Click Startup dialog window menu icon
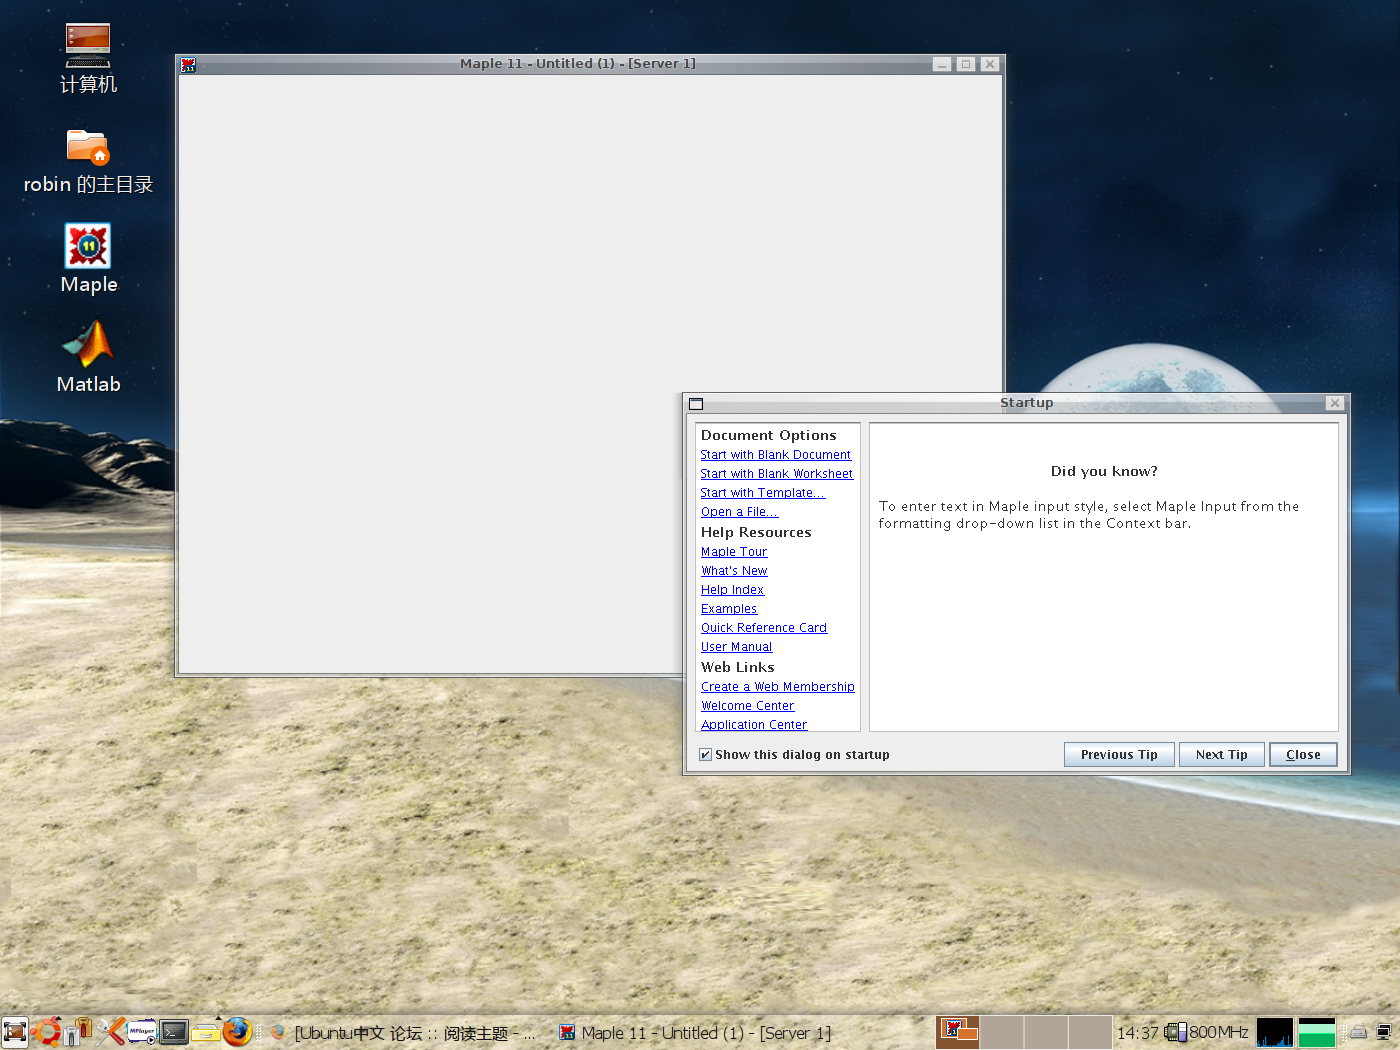This screenshot has height=1050, width=1400. coord(696,404)
